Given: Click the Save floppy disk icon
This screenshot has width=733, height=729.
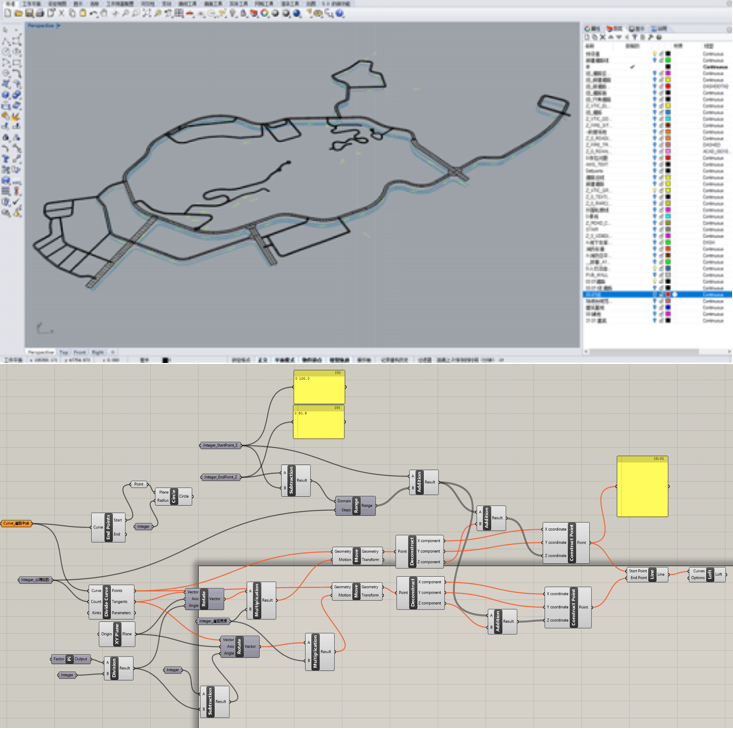Looking at the screenshot, I should pos(29,14).
